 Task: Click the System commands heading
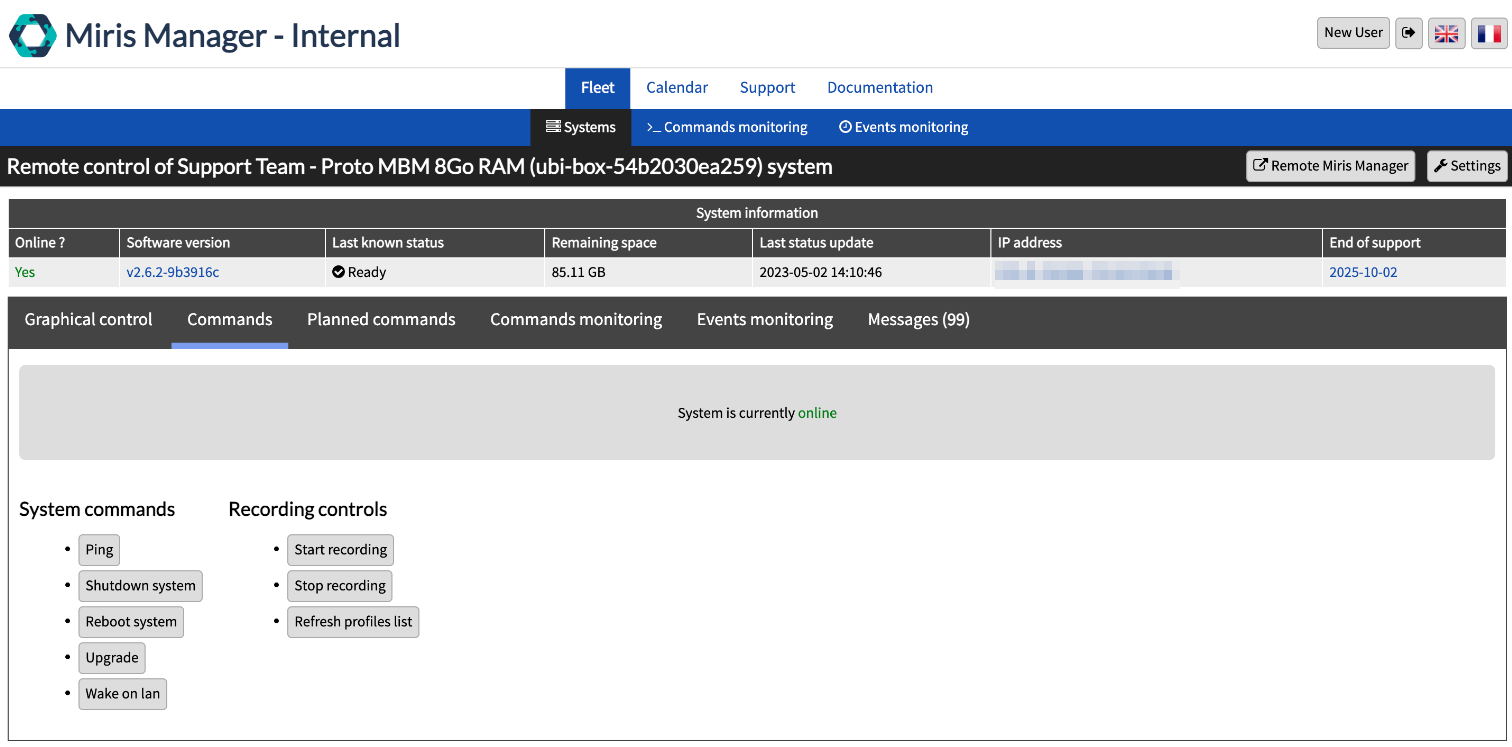coord(97,510)
